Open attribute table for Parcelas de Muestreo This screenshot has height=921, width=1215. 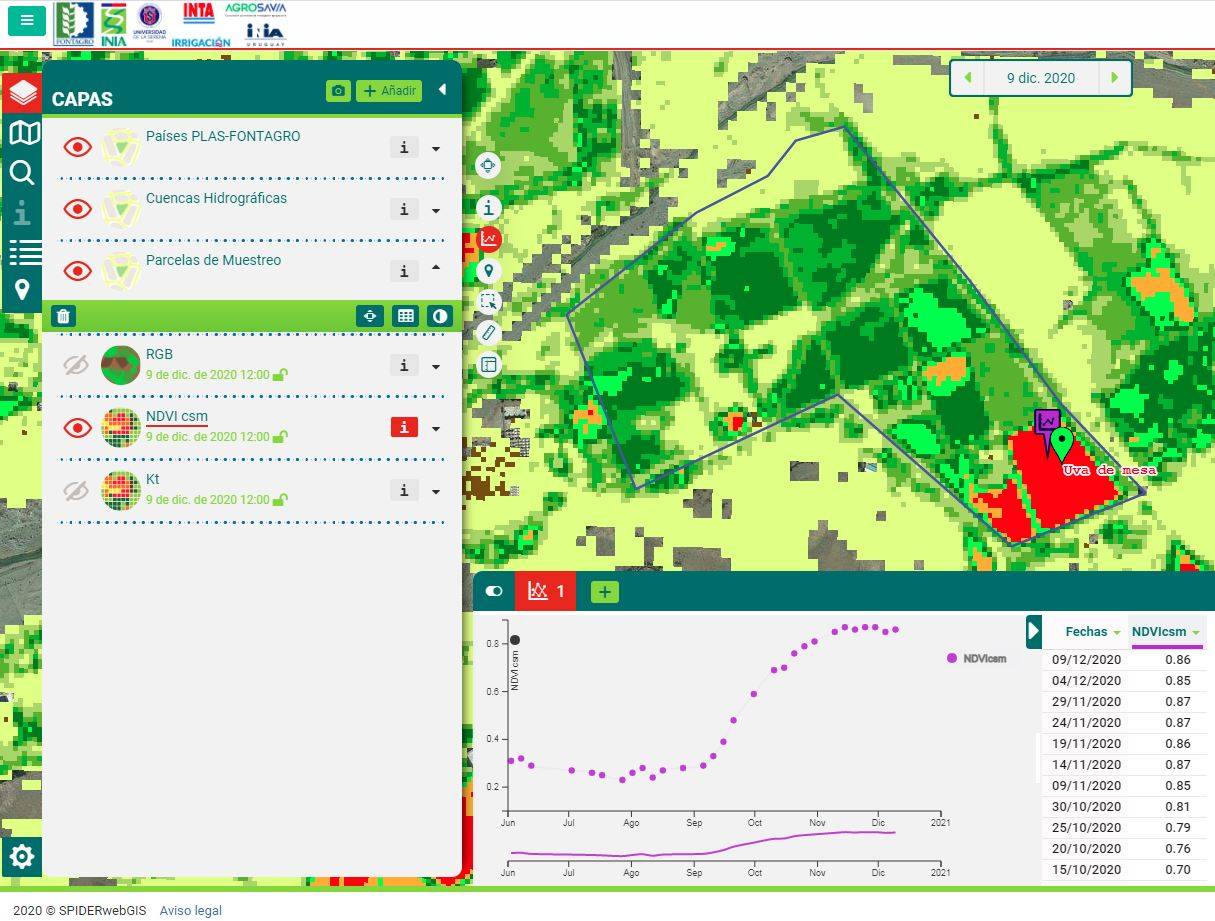coord(405,316)
